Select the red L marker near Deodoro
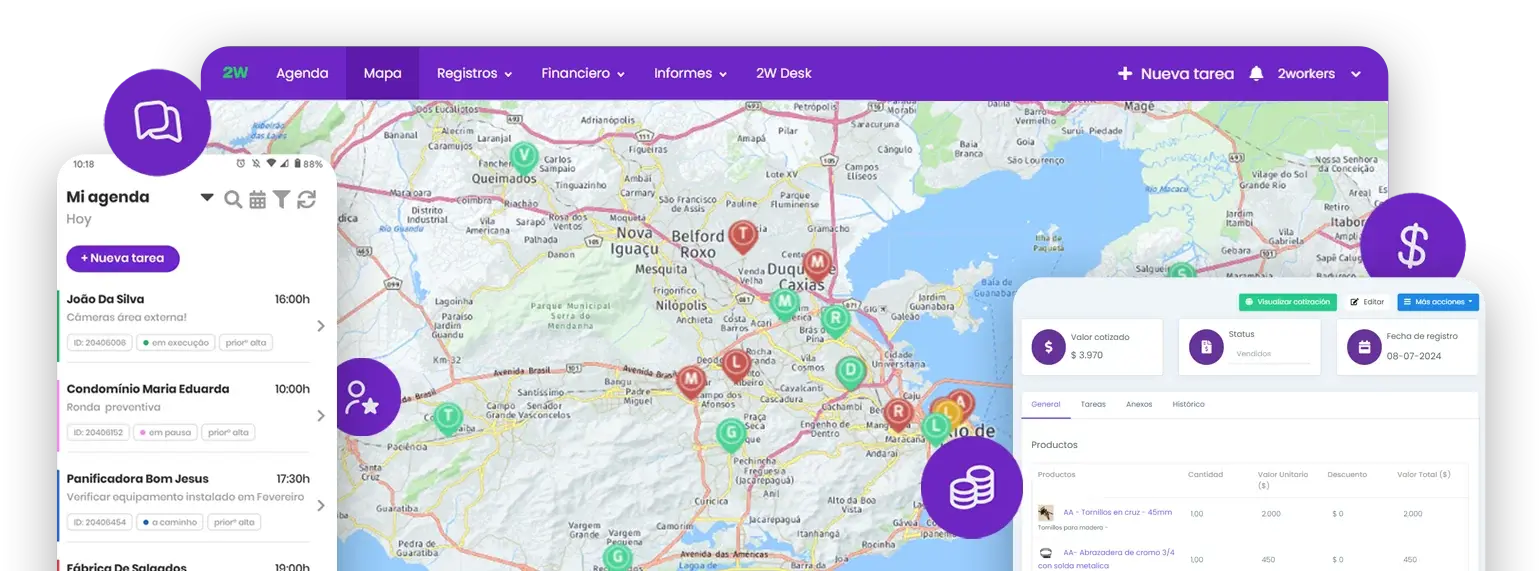The width and height of the screenshot is (1540, 571). [735, 364]
